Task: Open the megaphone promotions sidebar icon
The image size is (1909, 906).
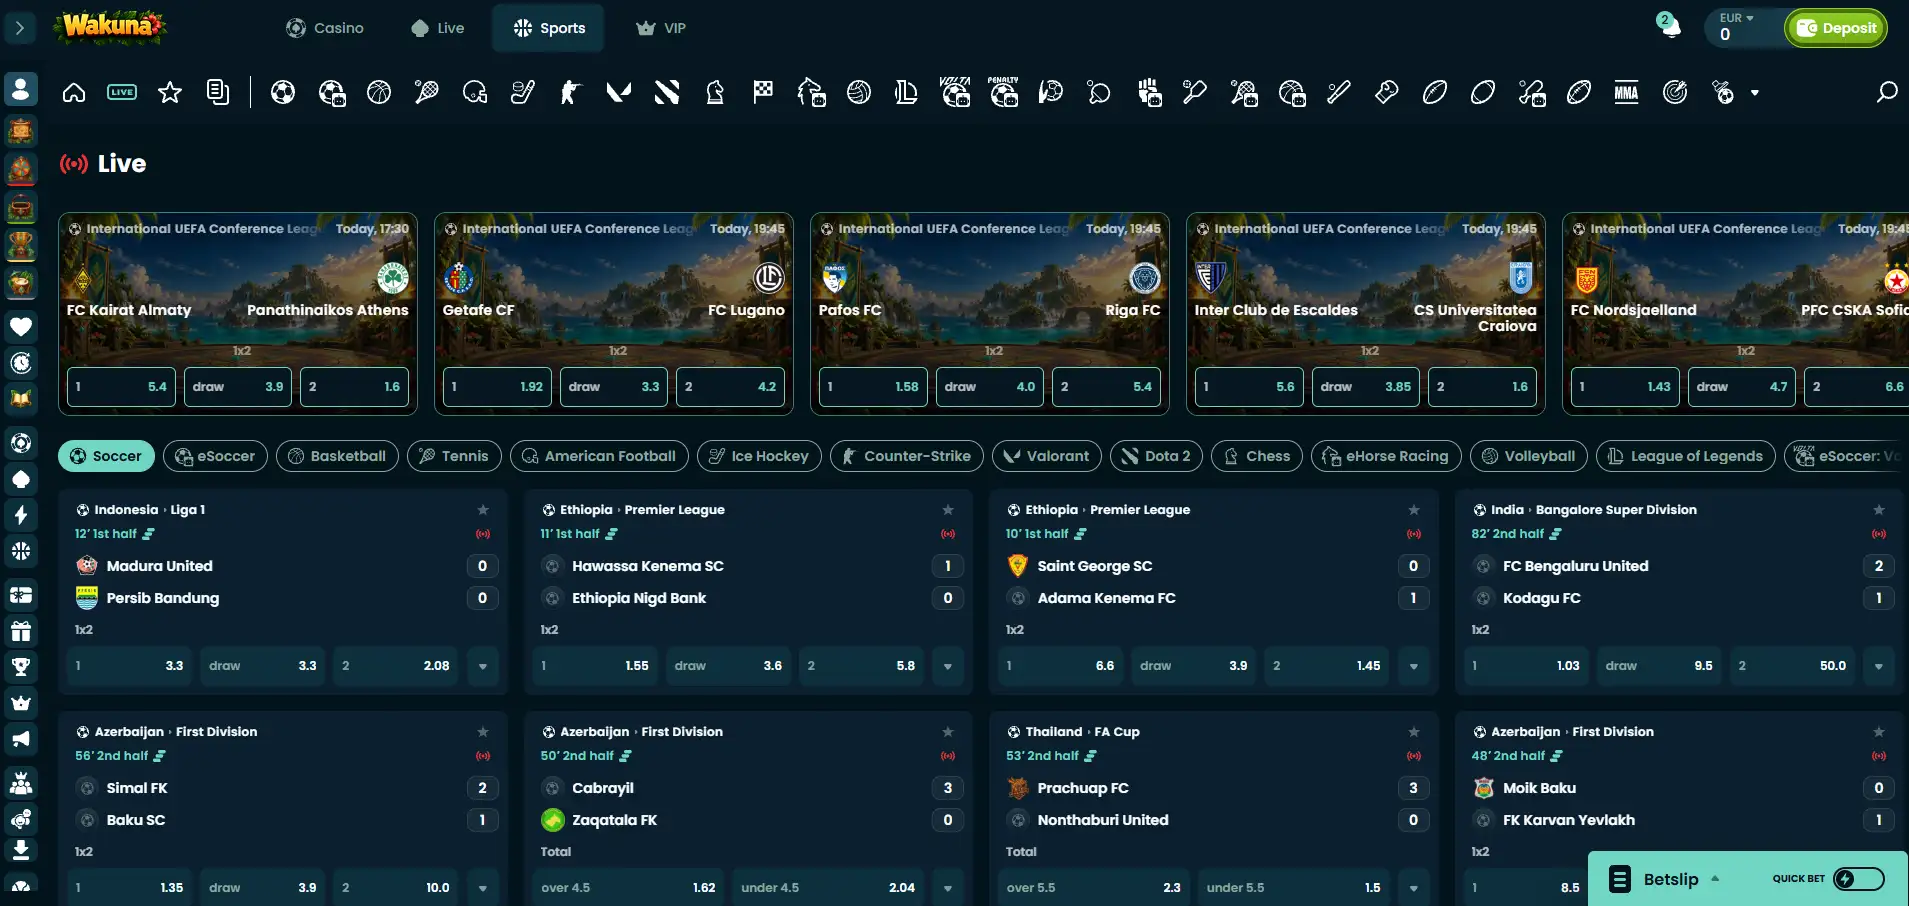Action: (x=21, y=739)
